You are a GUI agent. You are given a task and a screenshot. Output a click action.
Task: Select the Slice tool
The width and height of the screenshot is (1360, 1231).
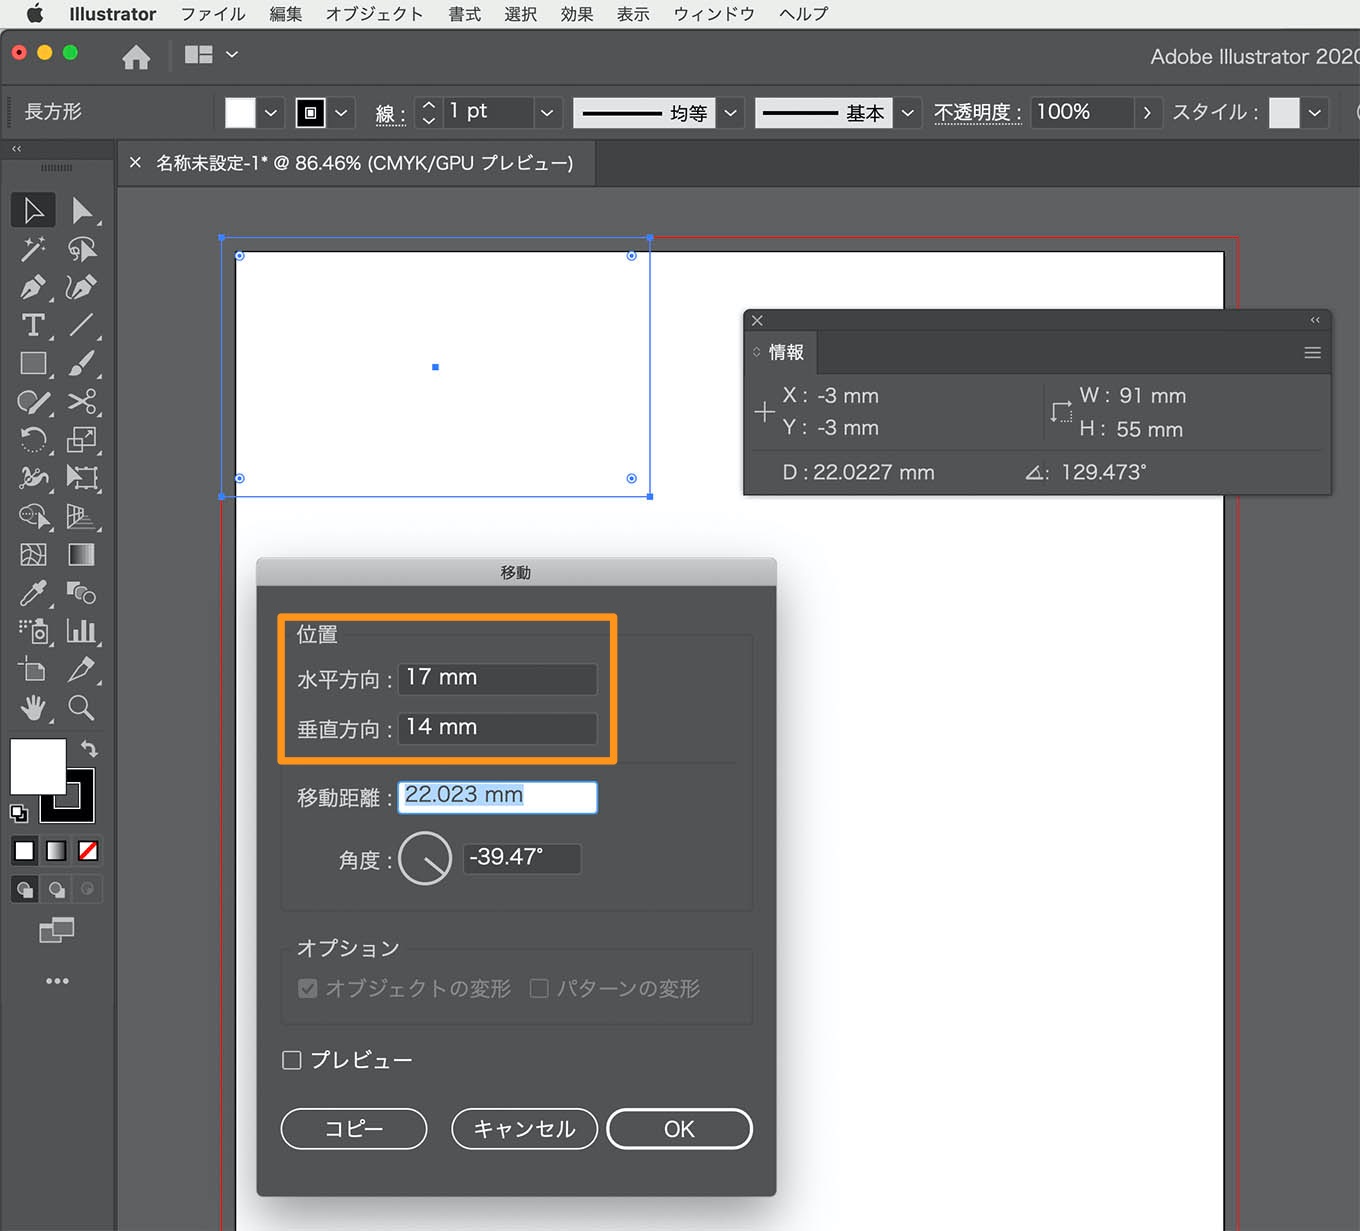pyautogui.click(x=82, y=670)
